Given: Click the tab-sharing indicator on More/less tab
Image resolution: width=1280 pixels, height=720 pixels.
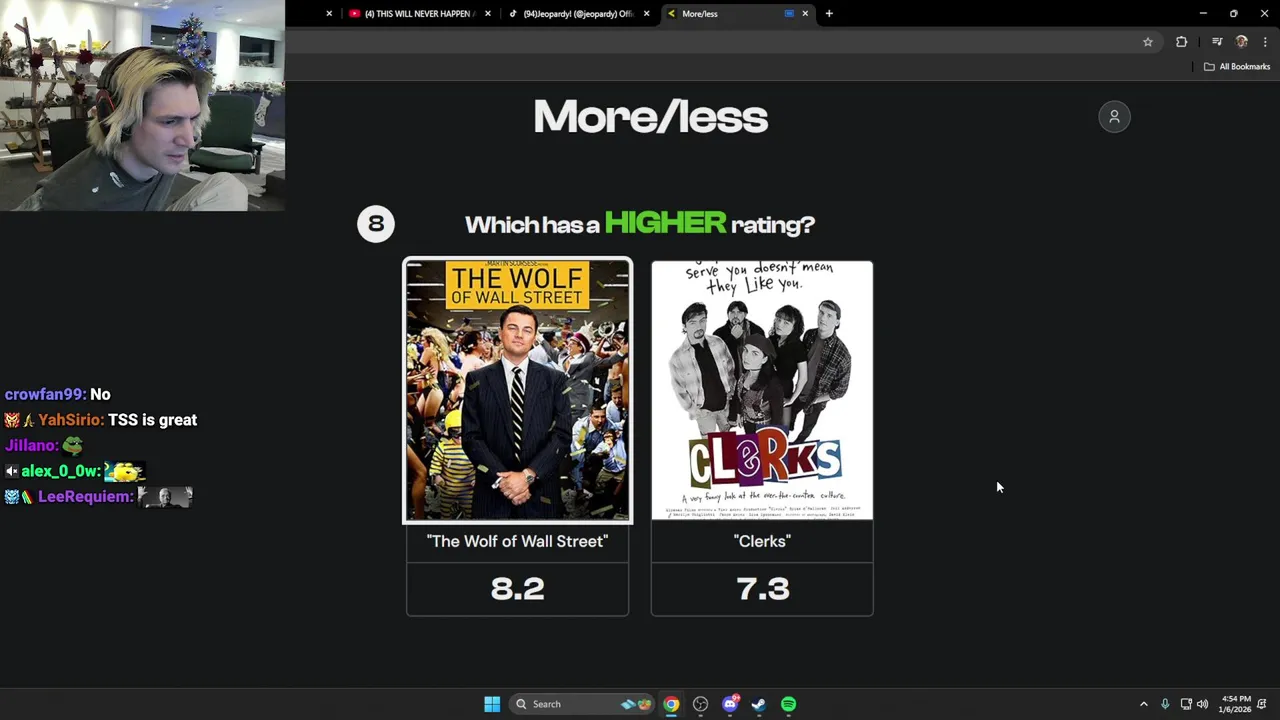Looking at the screenshot, I should (789, 14).
